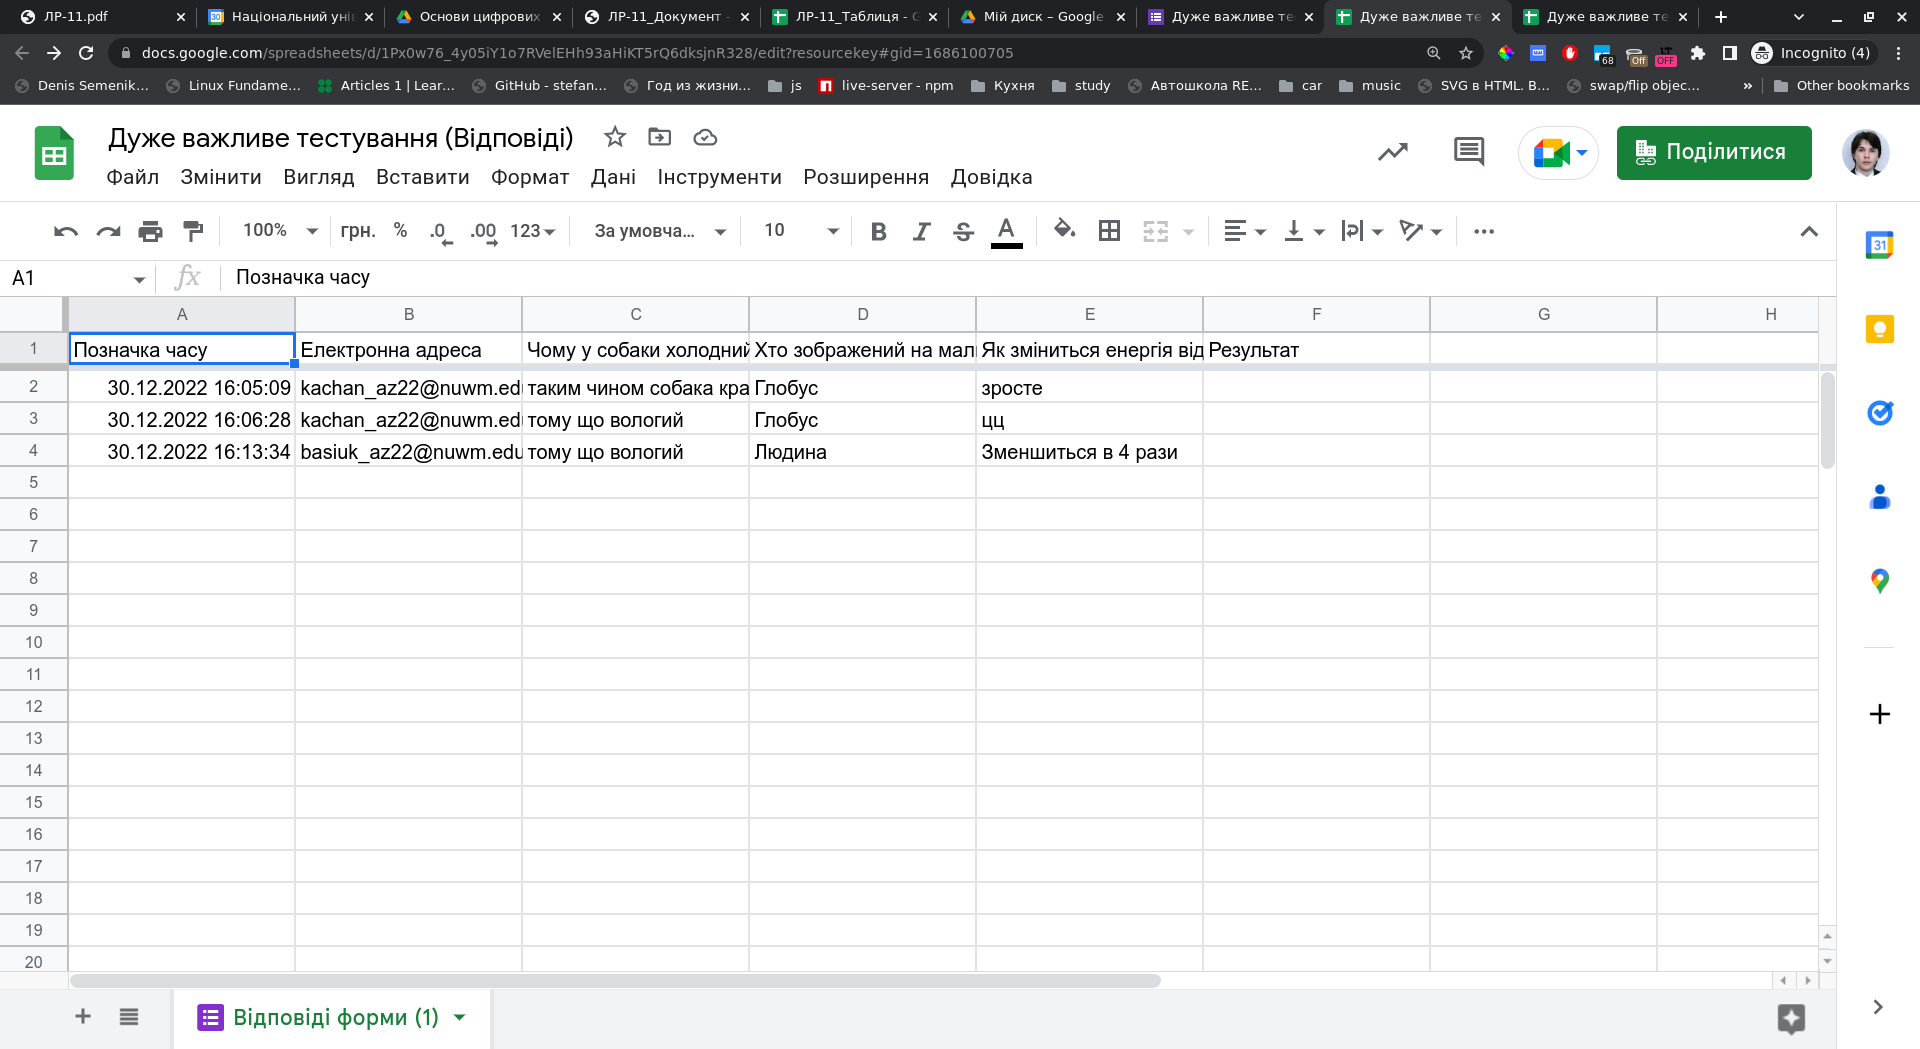Screen dimensions: 1920x1049
Task: Toggle bold formatting
Action: (x=878, y=231)
